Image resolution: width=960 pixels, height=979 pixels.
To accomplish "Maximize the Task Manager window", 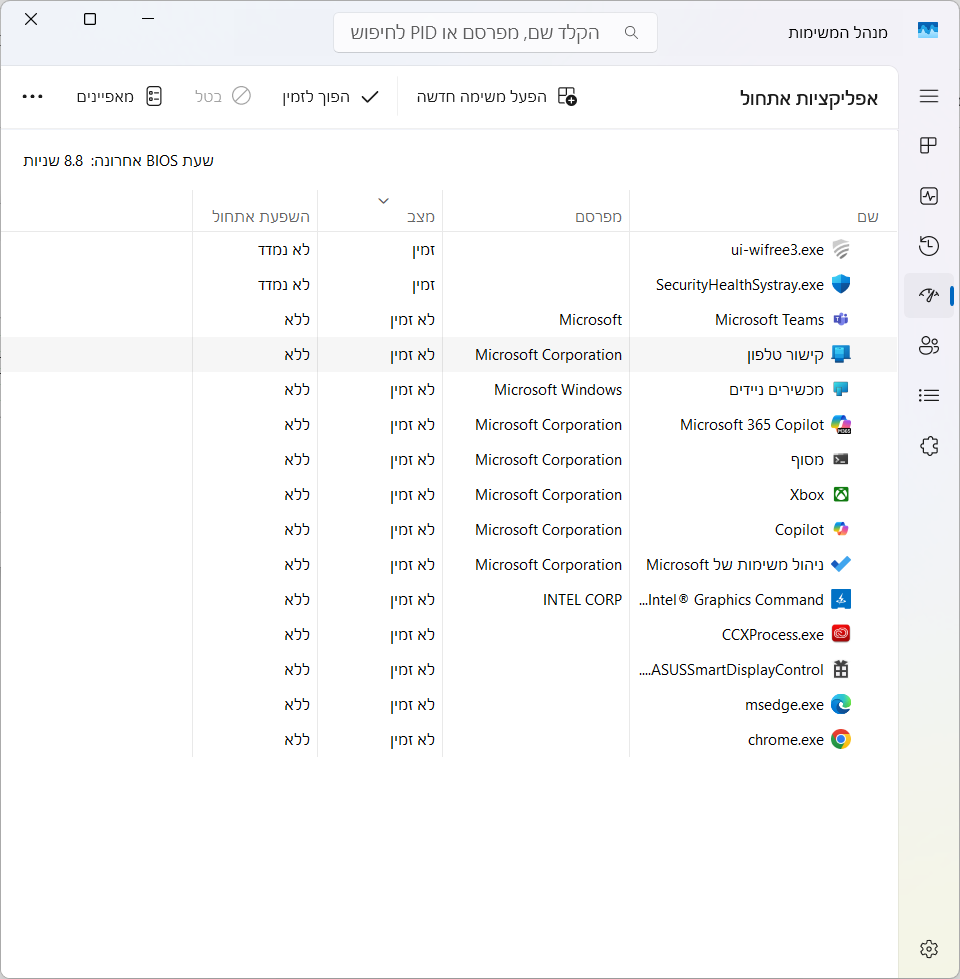I will point(90,19).
